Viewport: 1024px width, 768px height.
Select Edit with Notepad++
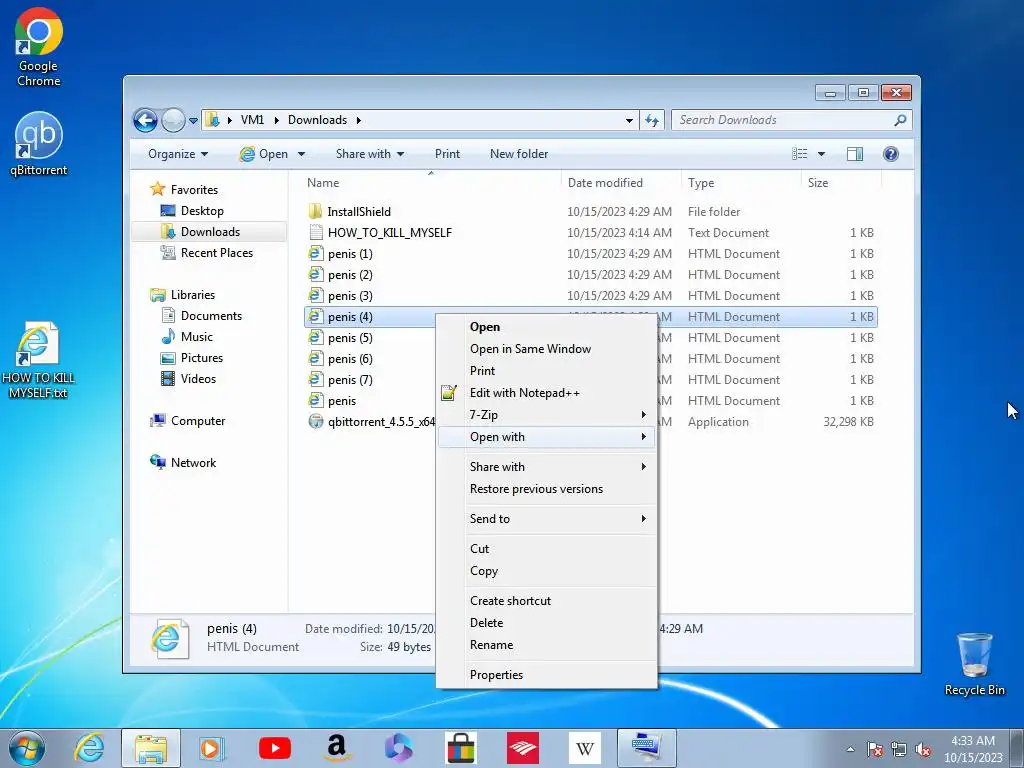547,392
